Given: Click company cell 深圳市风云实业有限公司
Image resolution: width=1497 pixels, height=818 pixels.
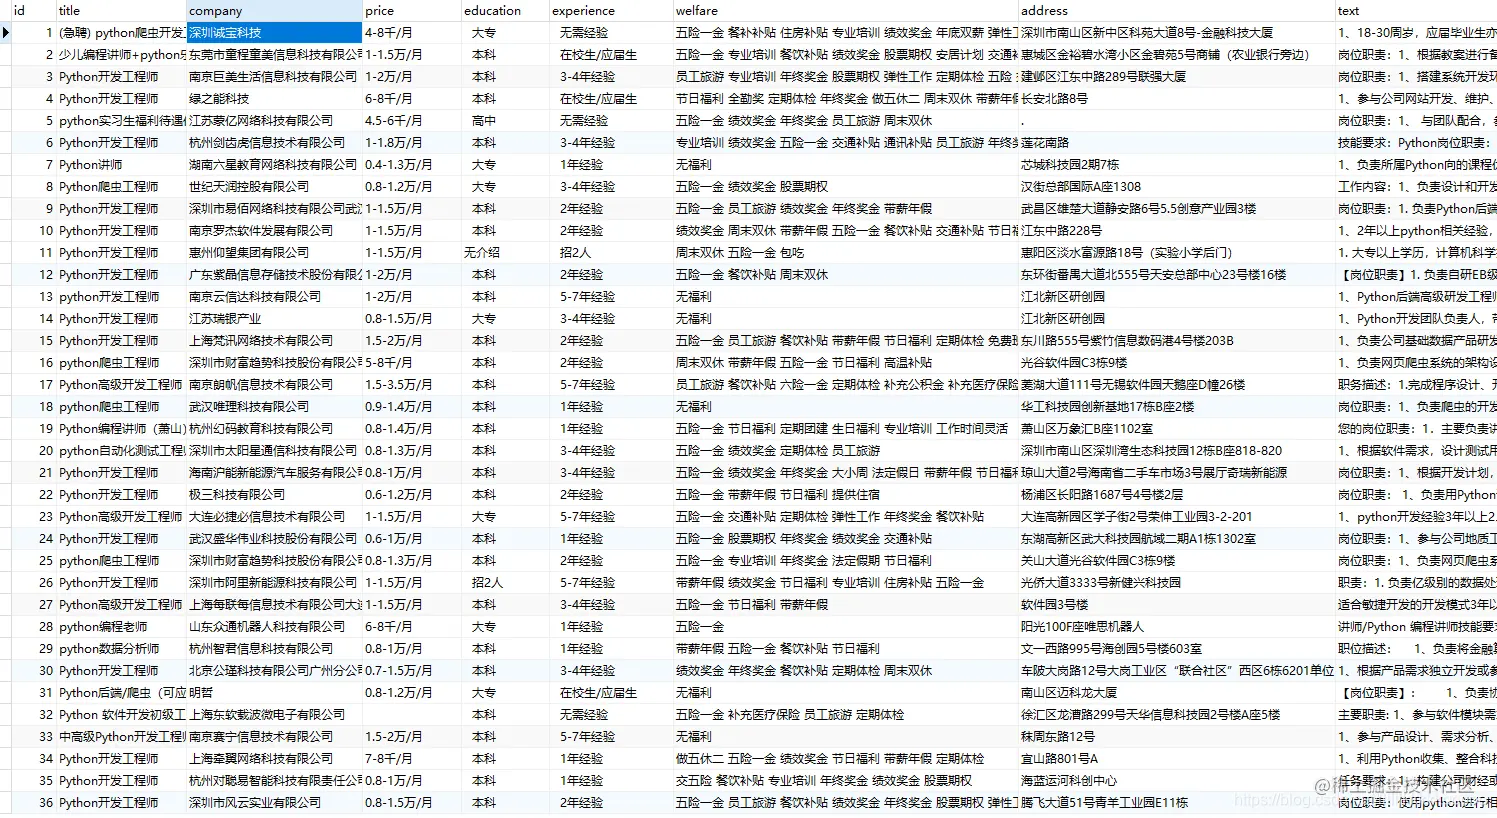Looking at the screenshot, I should [x=274, y=803].
